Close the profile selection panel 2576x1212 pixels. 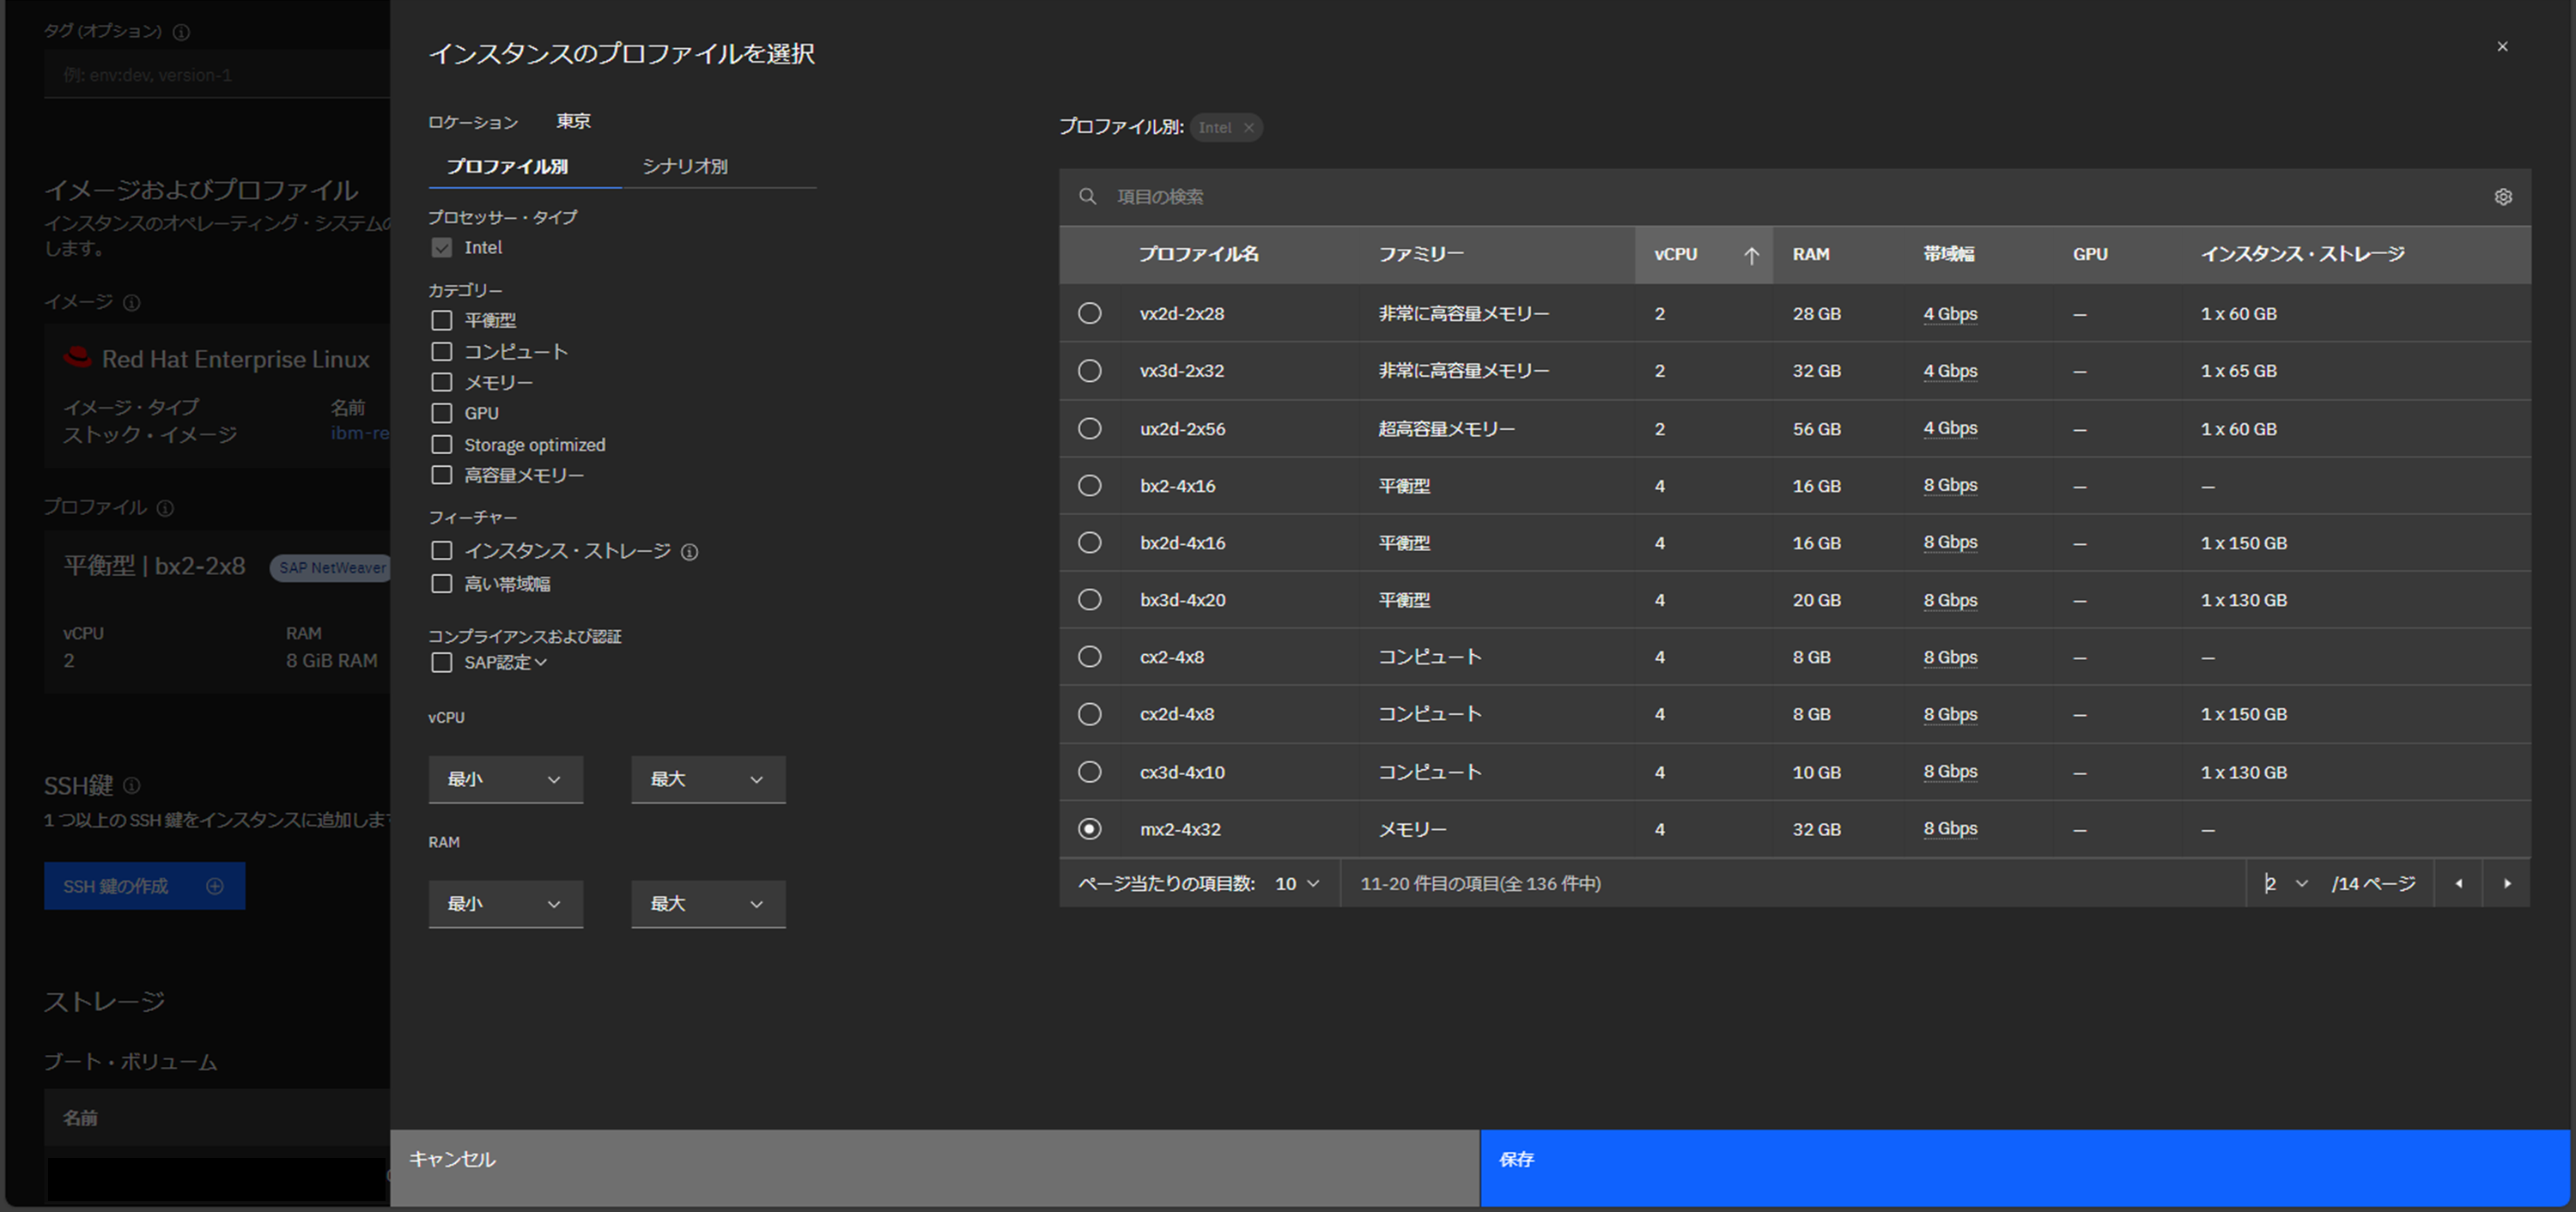pyautogui.click(x=2502, y=47)
